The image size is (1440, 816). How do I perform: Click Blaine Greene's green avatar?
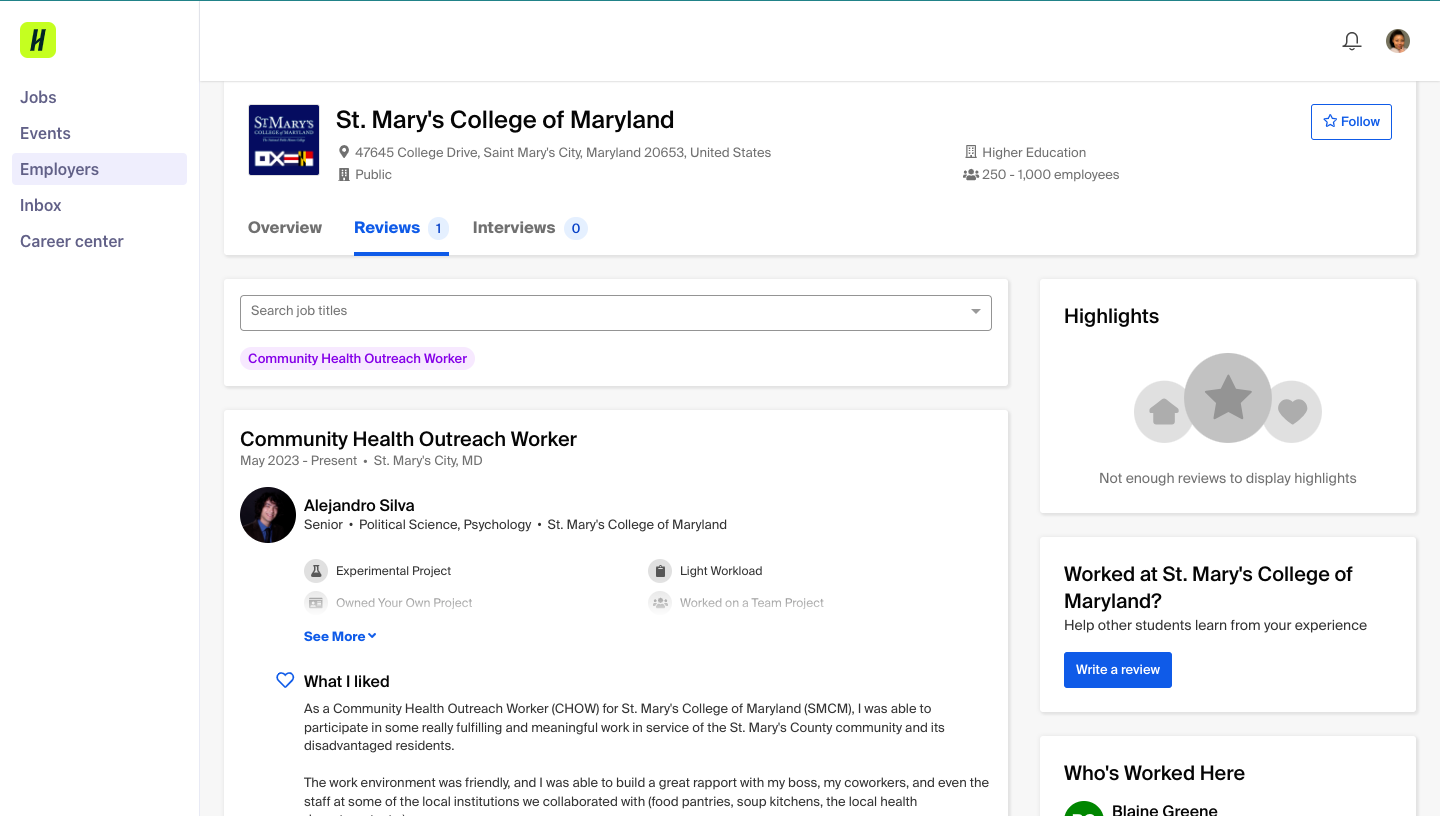[1084, 808]
